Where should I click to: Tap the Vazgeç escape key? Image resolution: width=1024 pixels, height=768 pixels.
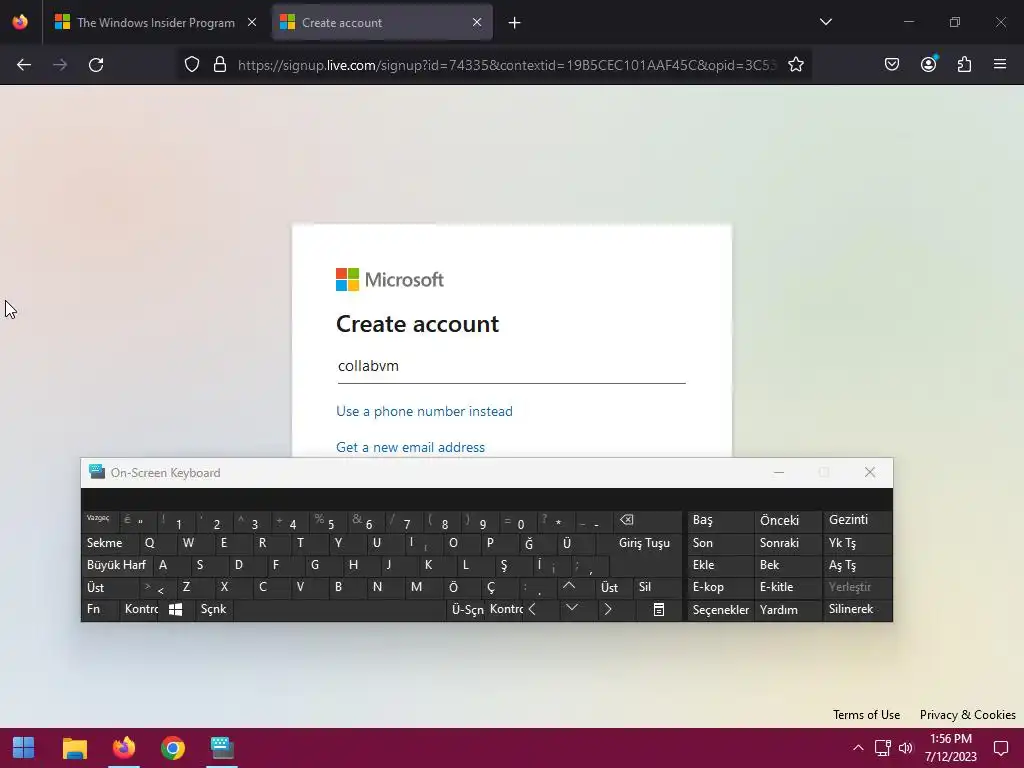point(100,520)
